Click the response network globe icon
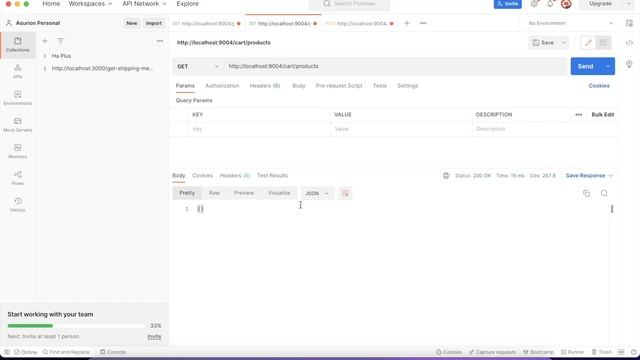This screenshot has width=640, height=360. (x=446, y=176)
